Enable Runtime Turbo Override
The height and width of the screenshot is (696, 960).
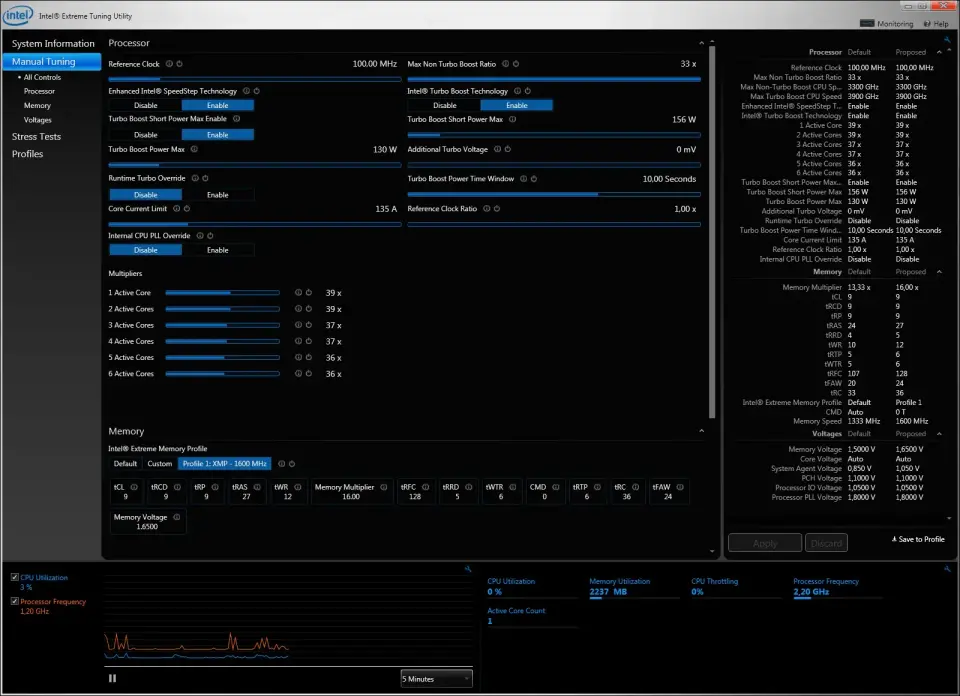217,195
